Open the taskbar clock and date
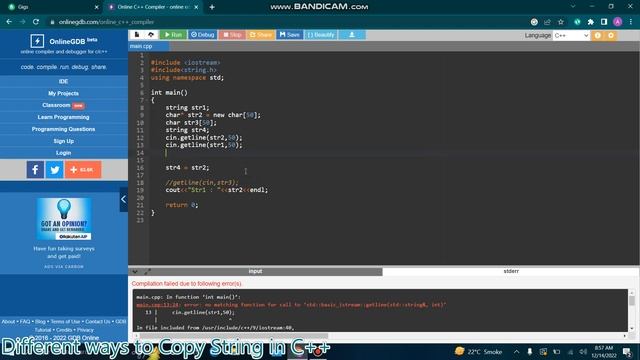 (x=604, y=351)
